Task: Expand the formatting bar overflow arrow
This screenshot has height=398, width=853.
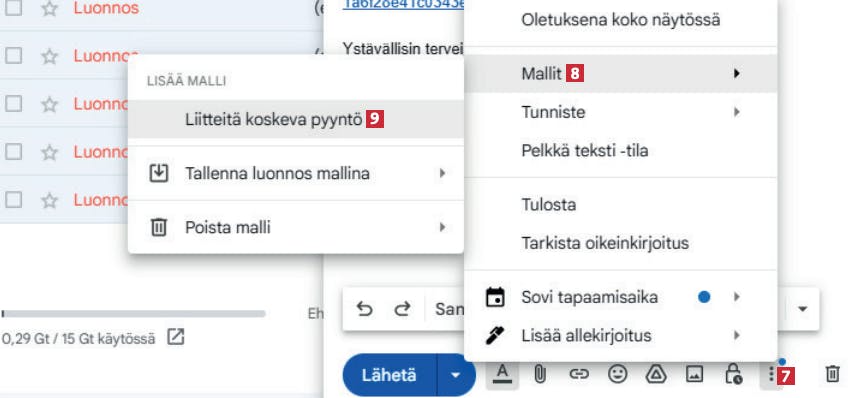Action: (x=802, y=309)
